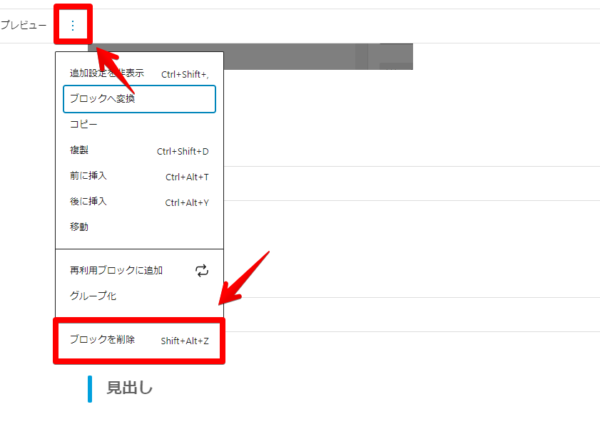Screen dimensions: 600x424
Task: Click ブロックを削除 to remove block
Action: [x=102, y=340]
